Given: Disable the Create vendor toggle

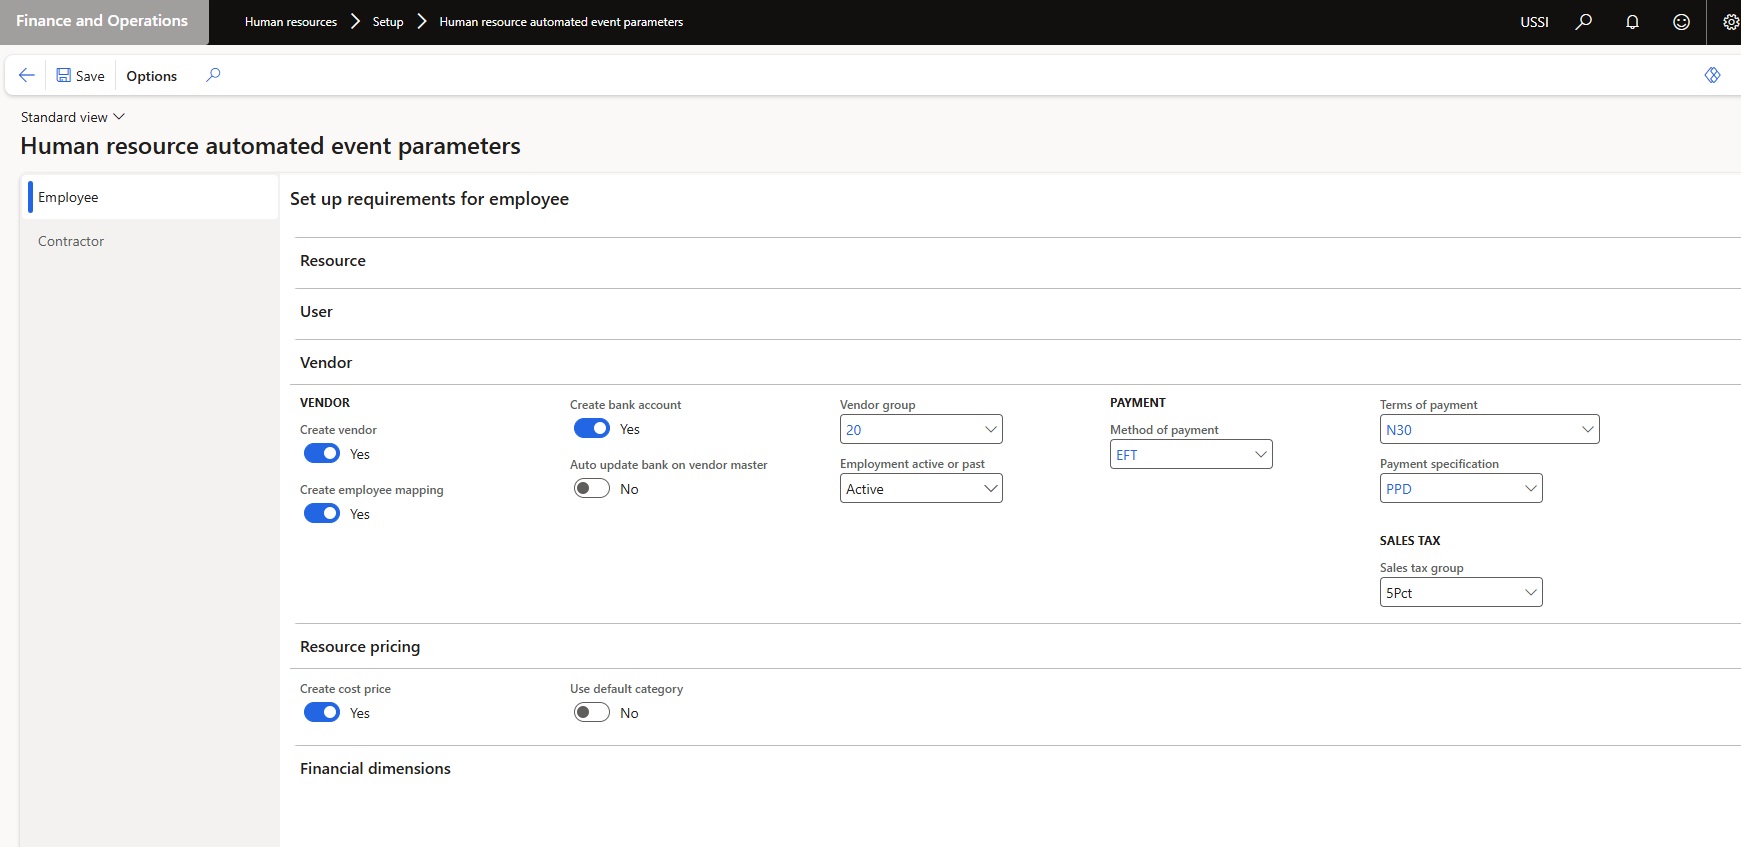Looking at the screenshot, I should (322, 454).
